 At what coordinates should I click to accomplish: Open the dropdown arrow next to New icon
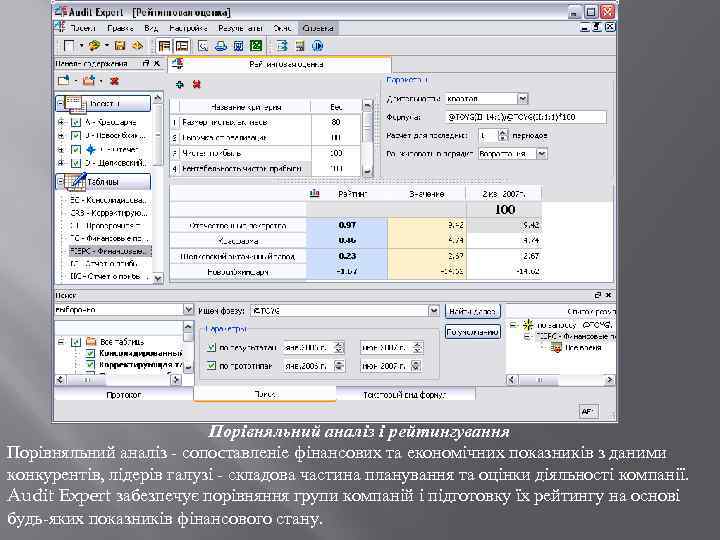(x=81, y=45)
